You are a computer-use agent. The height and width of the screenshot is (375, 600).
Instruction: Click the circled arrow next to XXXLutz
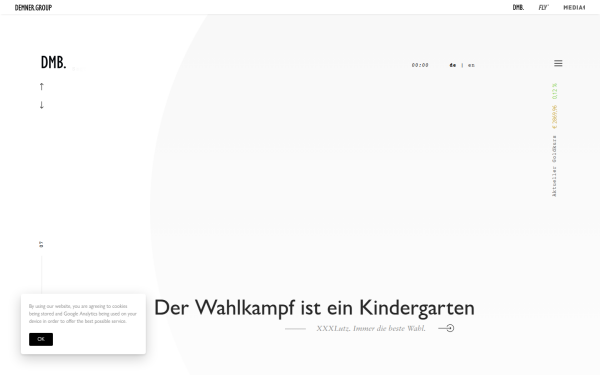446,328
